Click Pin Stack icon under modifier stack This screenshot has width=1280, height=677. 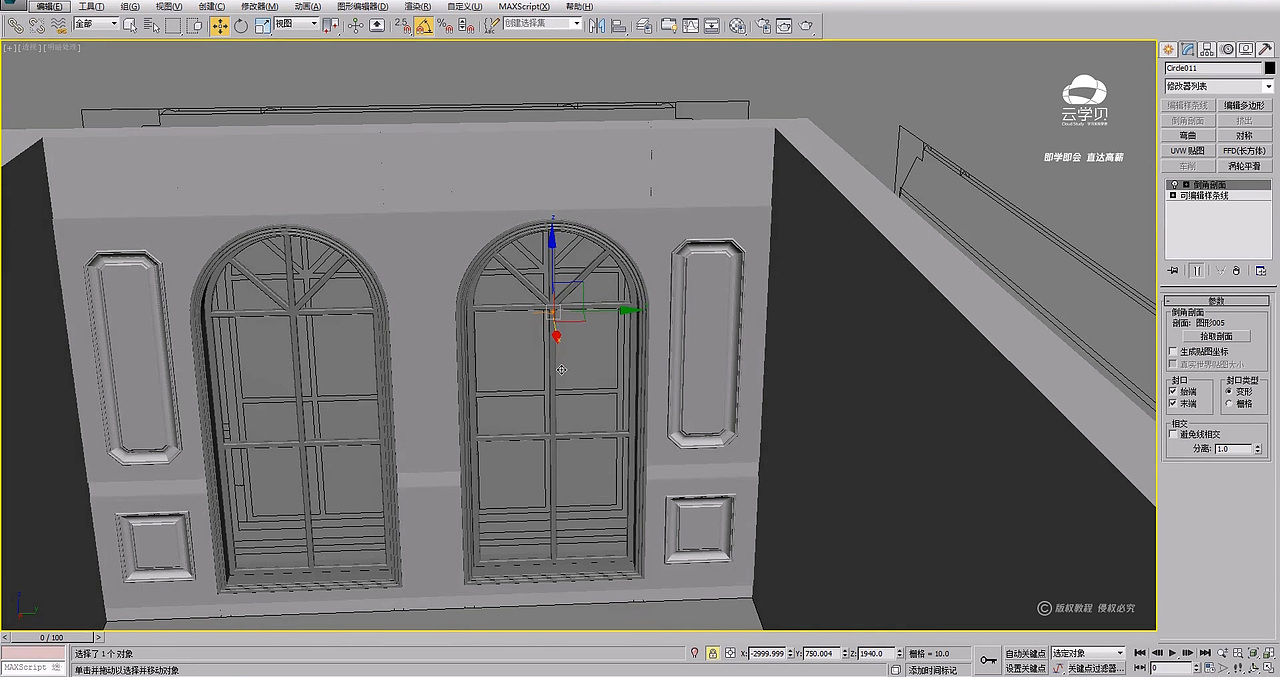tap(1172, 271)
